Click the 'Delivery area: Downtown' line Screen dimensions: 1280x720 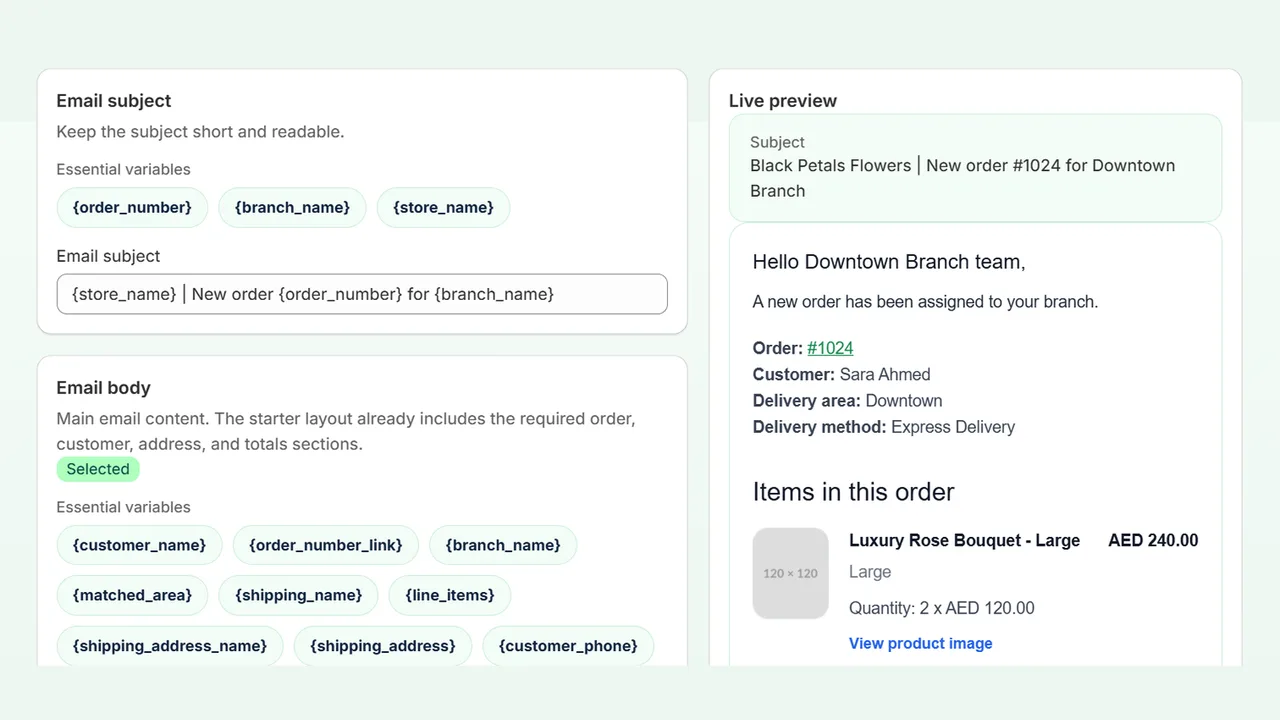848,400
